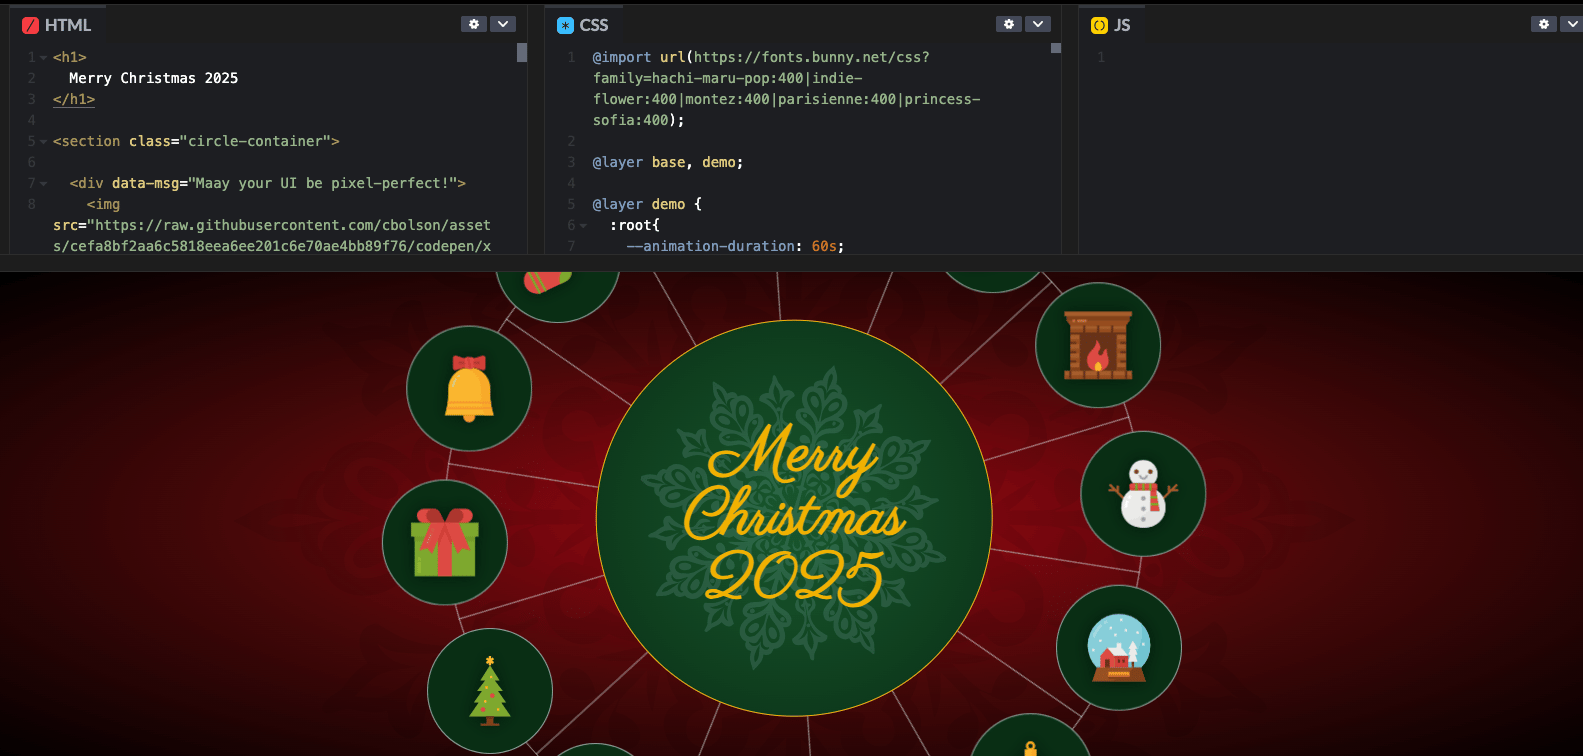Image resolution: width=1583 pixels, height=756 pixels.
Task: Click the yellow JS parentheses logo icon
Action: pos(1099,25)
